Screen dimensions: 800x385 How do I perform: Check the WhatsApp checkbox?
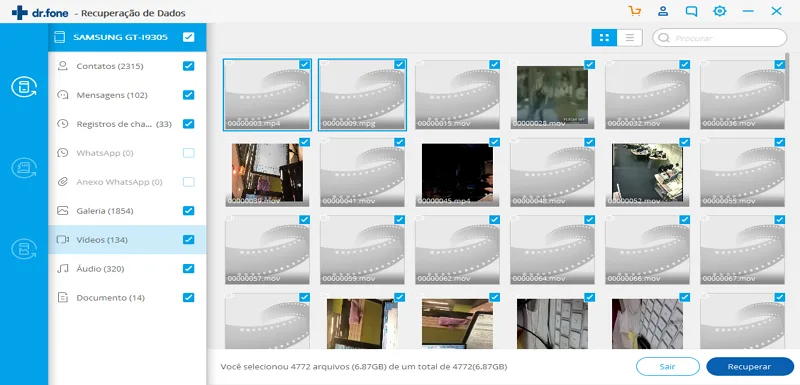188,153
